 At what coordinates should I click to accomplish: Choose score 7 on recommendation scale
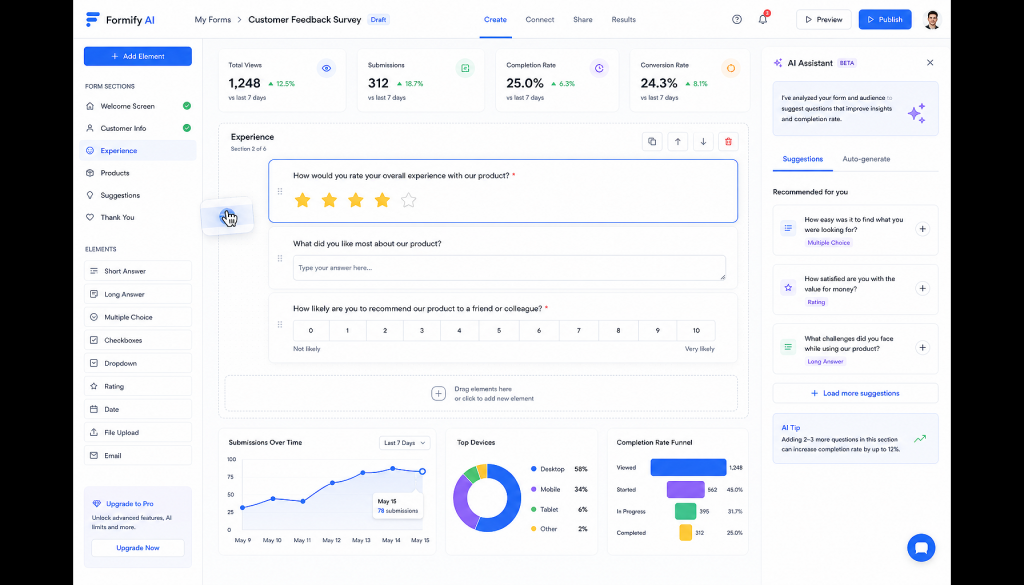click(x=579, y=330)
